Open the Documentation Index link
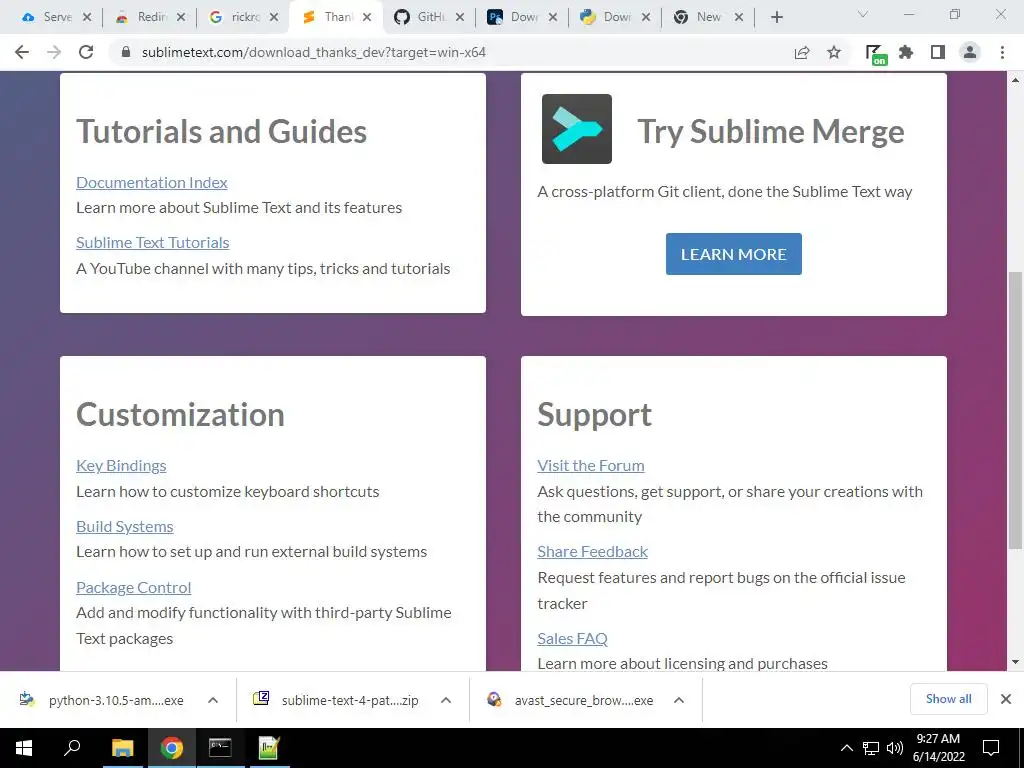 coord(152,182)
